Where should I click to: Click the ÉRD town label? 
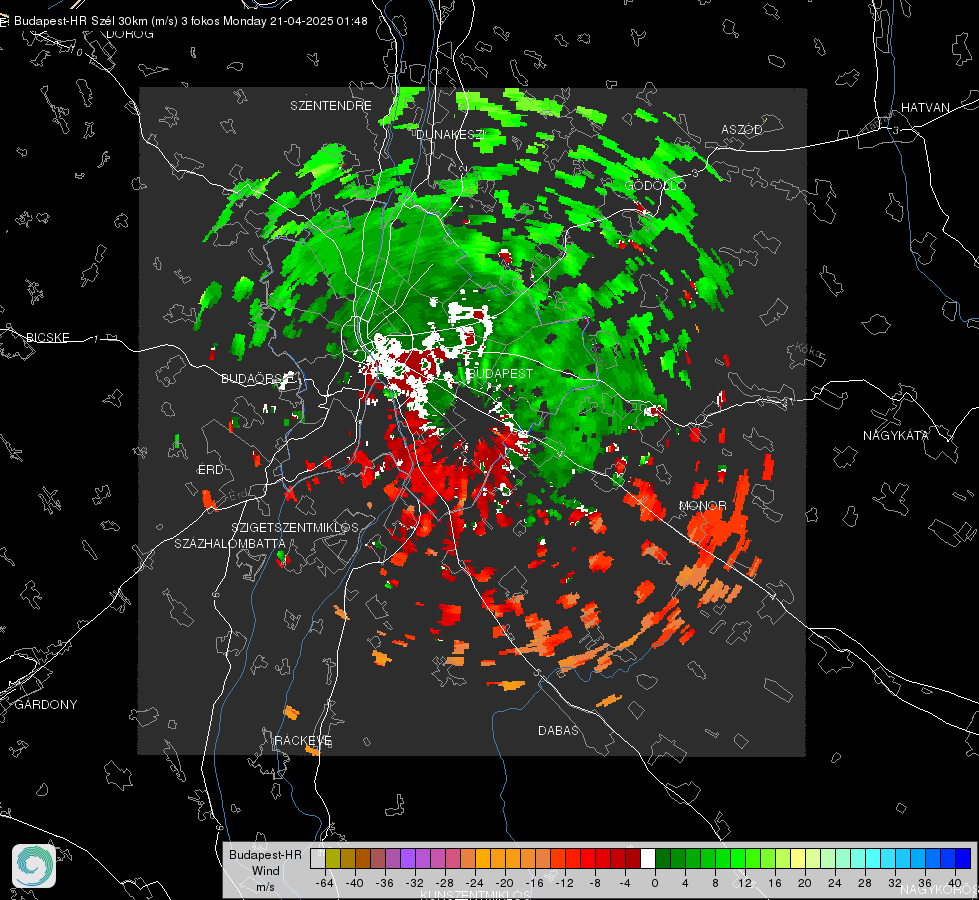pos(210,470)
